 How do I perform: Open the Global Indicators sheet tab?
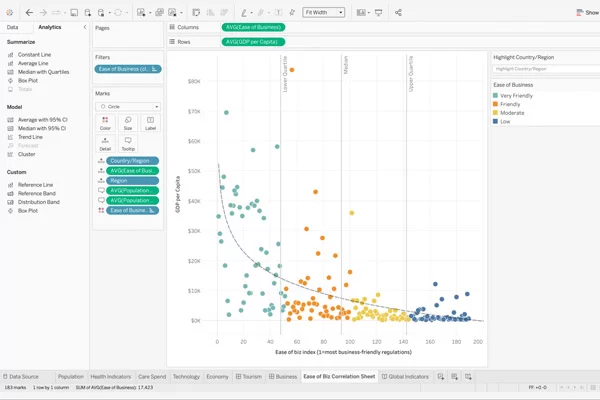[408, 376]
